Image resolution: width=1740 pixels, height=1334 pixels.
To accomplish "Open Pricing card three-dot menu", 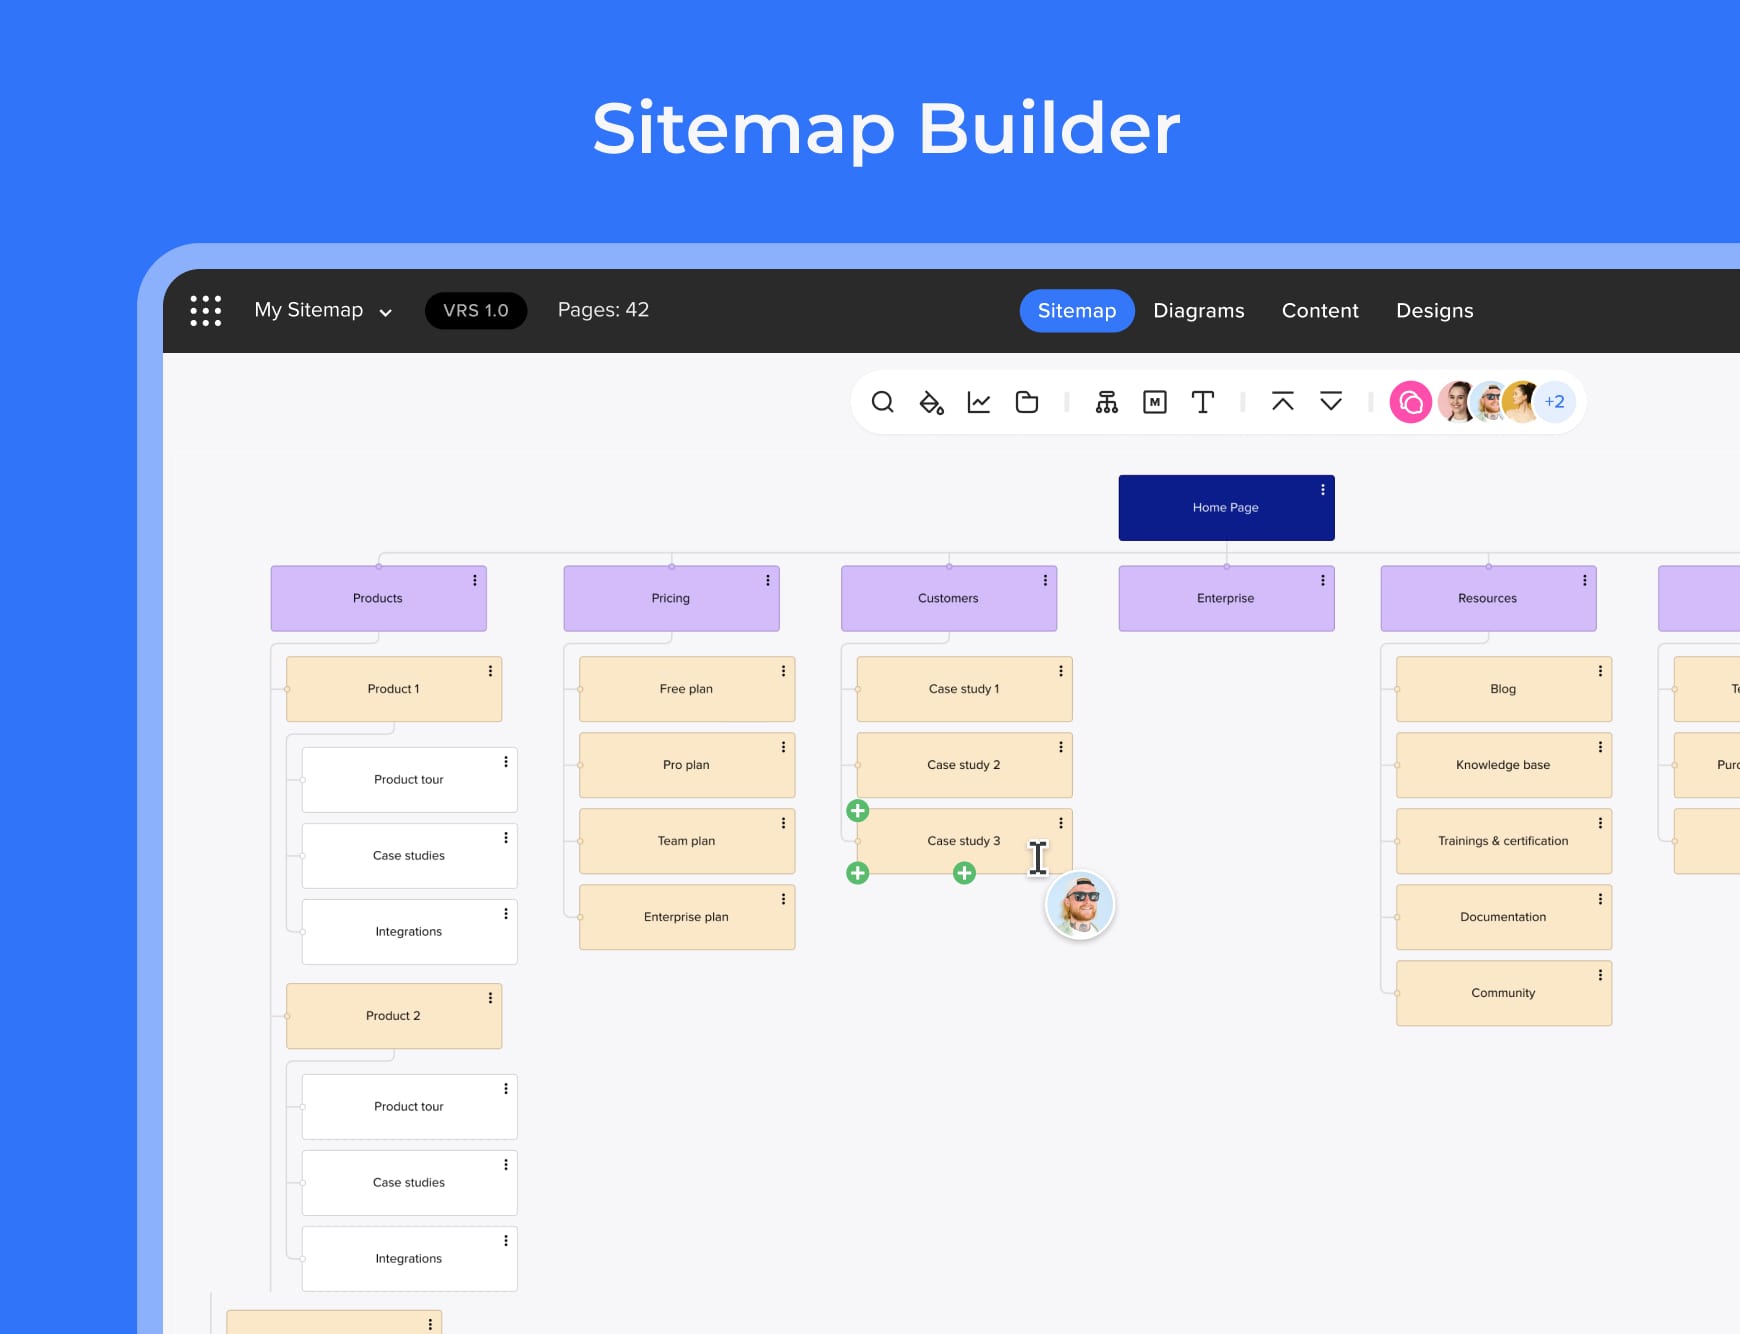I will coord(768,581).
